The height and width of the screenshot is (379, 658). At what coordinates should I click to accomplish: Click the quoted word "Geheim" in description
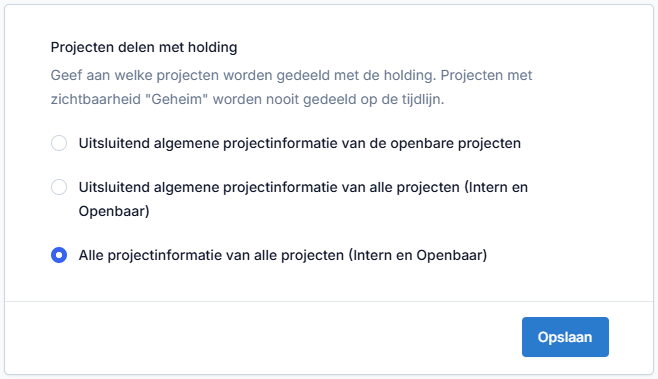tap(177, 99)
